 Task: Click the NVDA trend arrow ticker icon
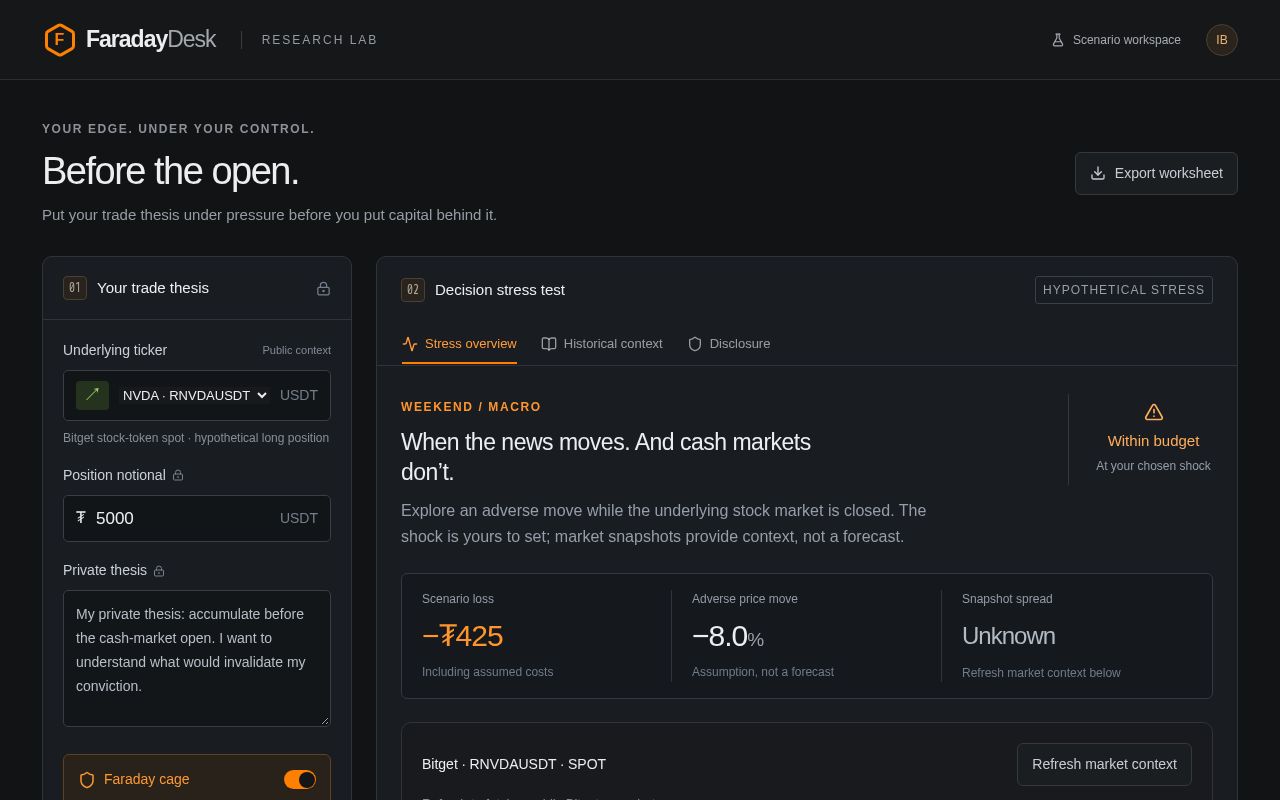point(92,395)
